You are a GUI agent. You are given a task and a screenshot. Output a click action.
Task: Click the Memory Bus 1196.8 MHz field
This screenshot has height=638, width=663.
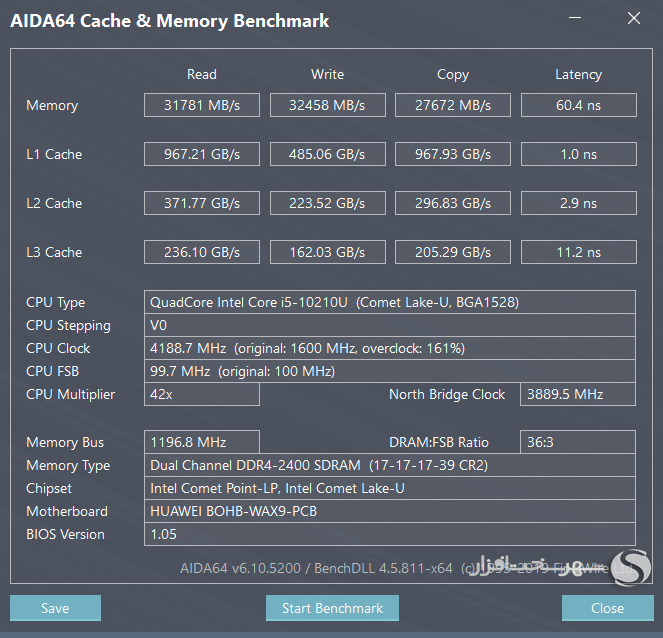(202, 442)
